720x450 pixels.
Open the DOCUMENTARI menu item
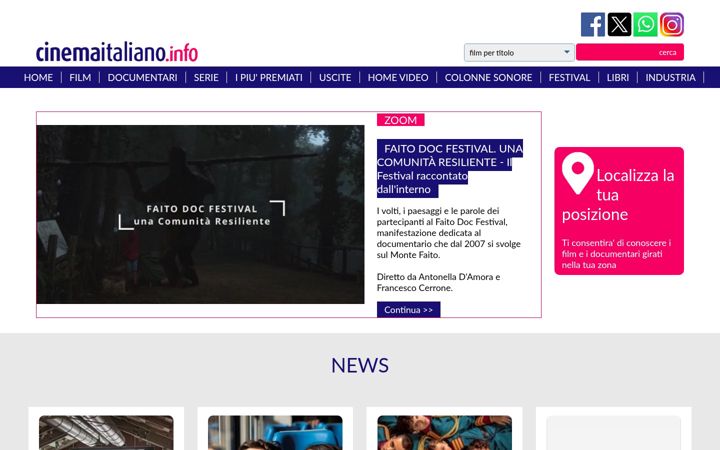(x=142, y=78)
